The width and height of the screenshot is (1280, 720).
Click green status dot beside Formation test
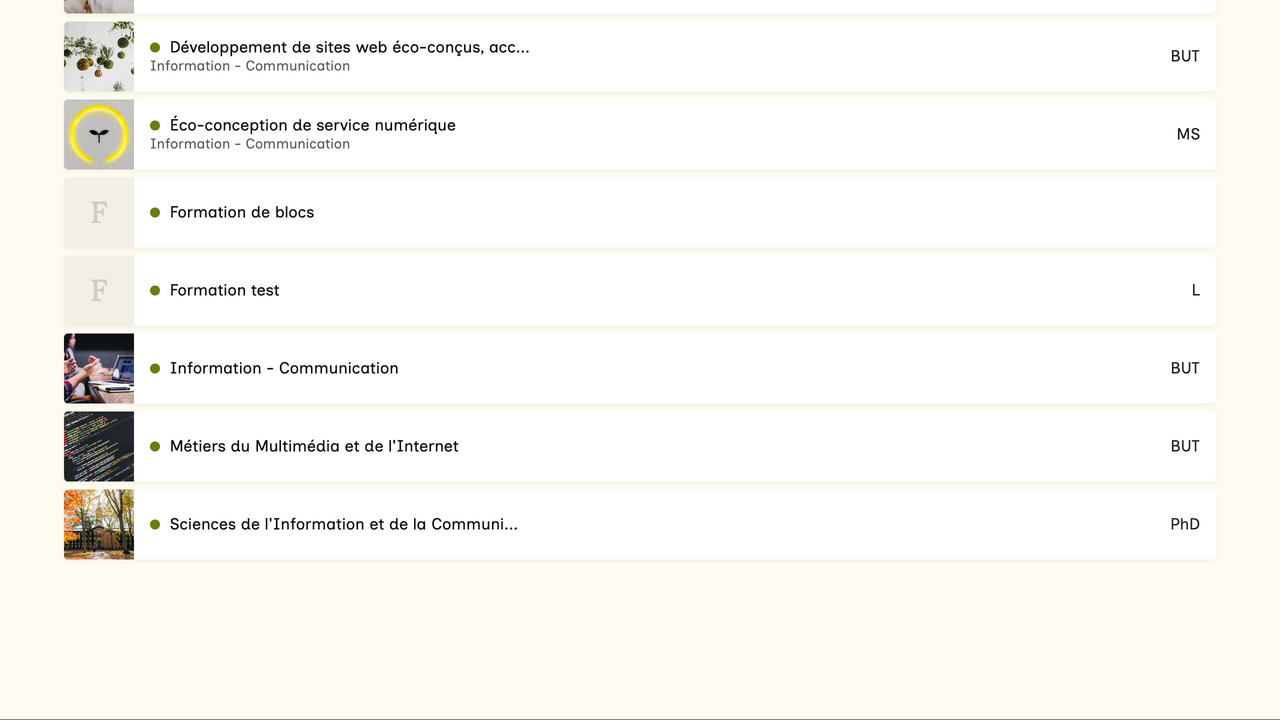click(155, 290)
